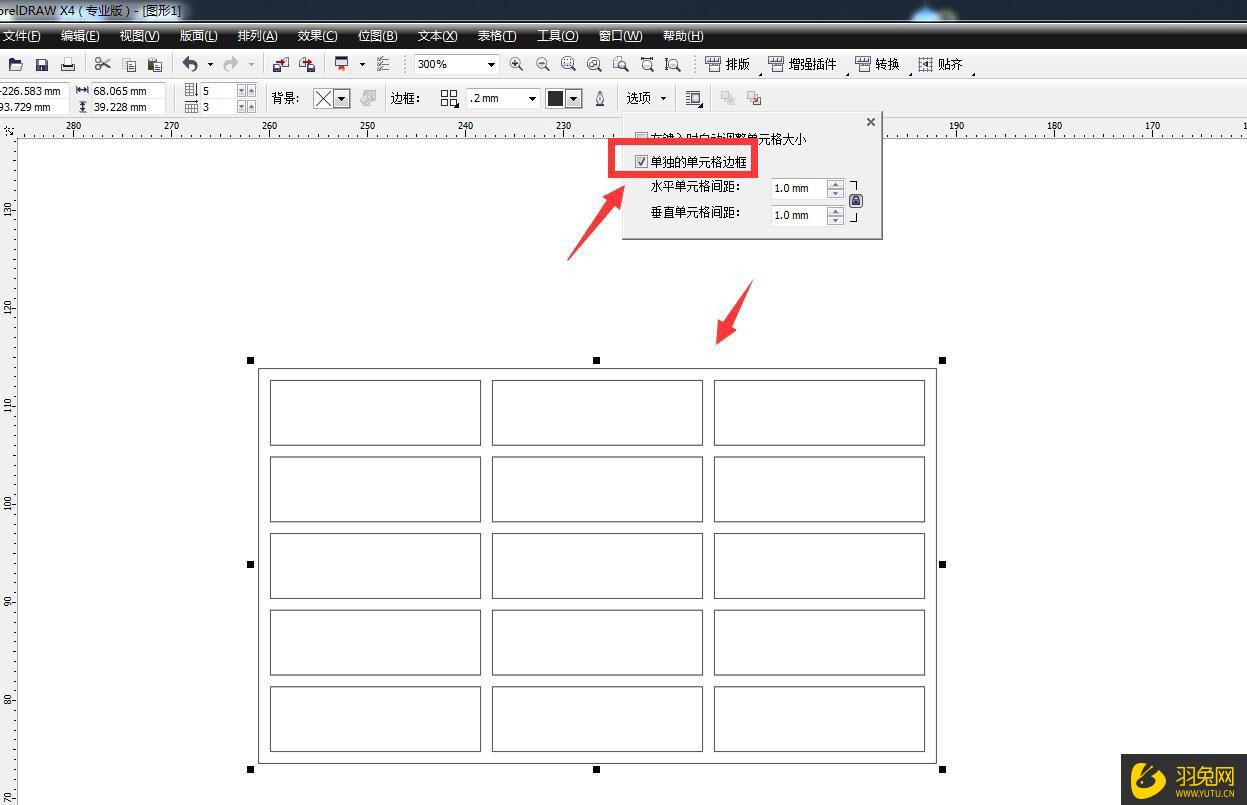
Task: Click the outline pen icon
Action: click(600, 98)
